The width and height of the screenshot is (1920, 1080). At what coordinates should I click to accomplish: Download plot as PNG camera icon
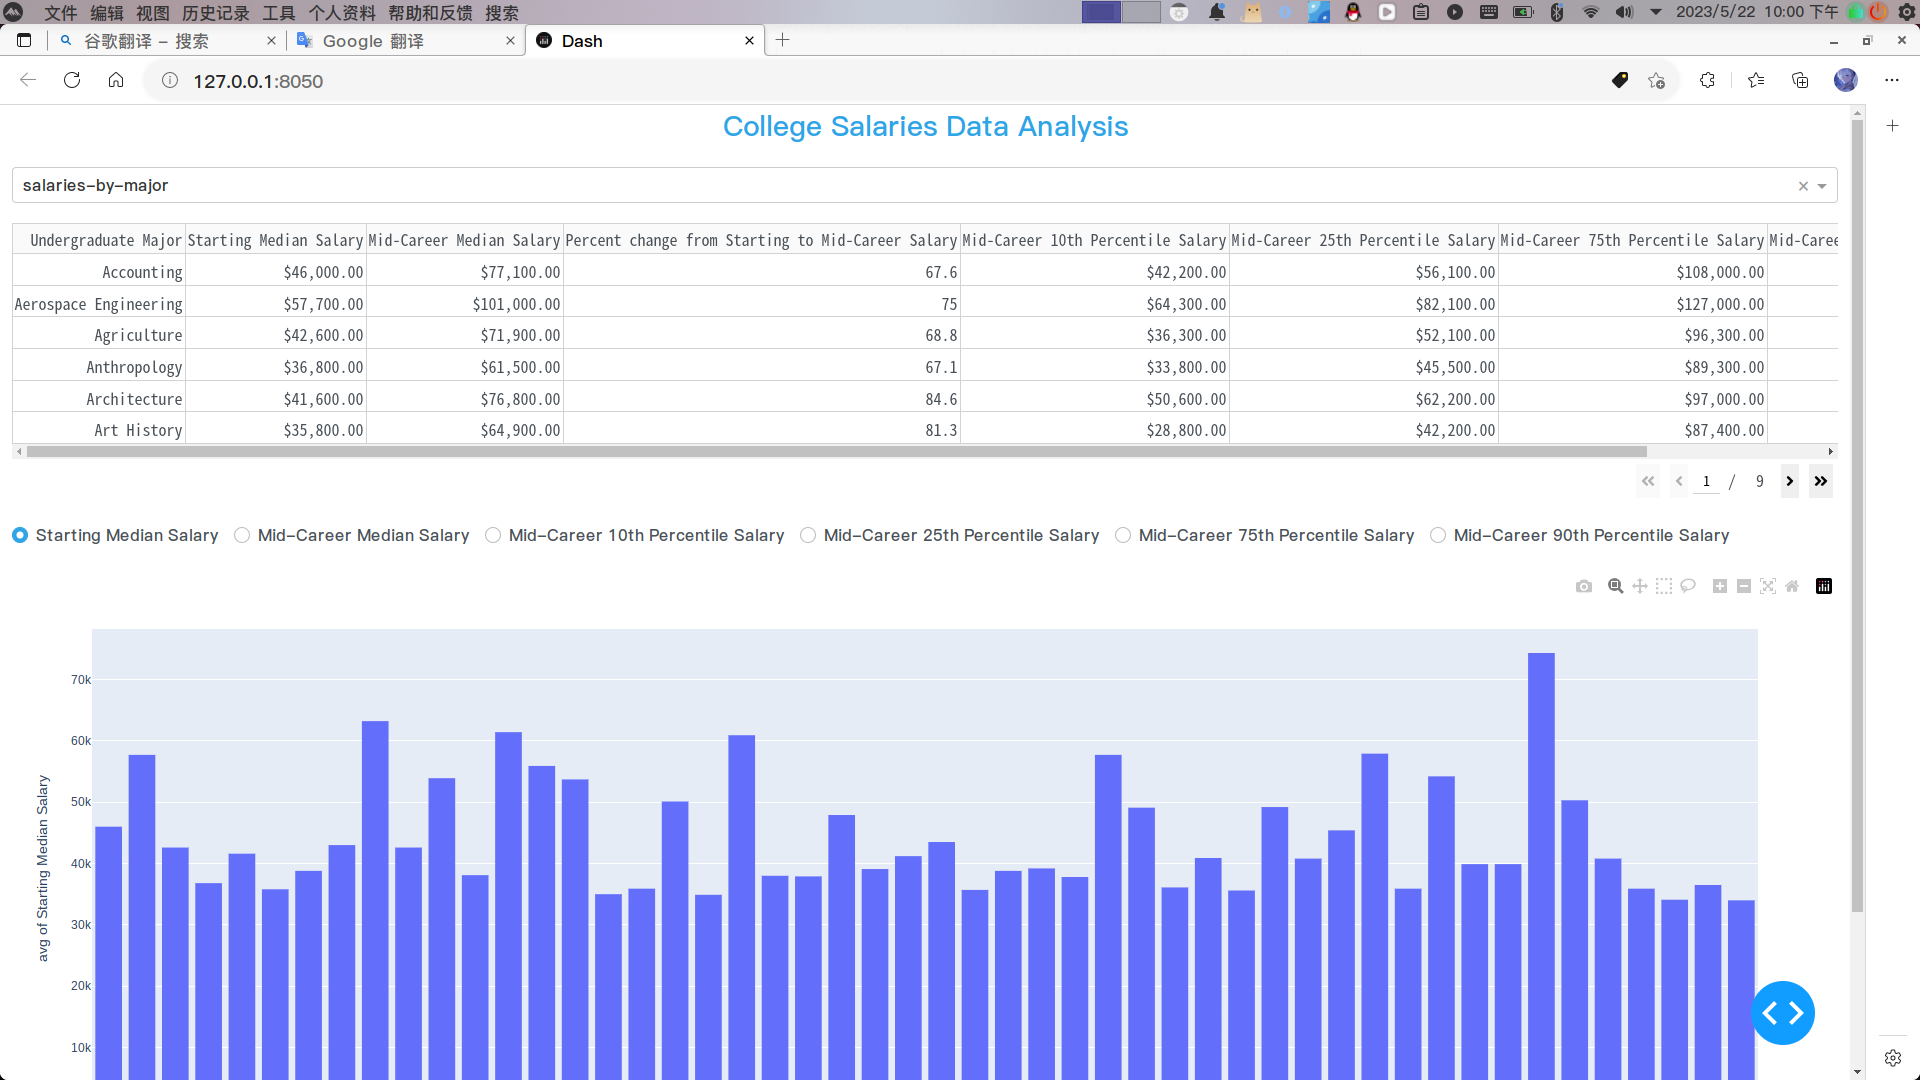[x=1583, y=586]
